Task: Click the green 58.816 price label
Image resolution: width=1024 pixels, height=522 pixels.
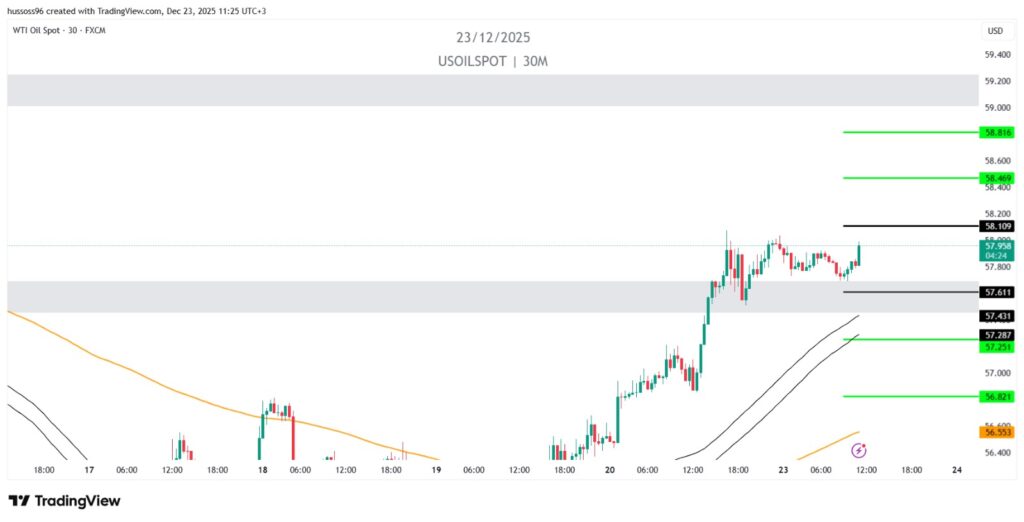Action: click(x=997, y=131)
